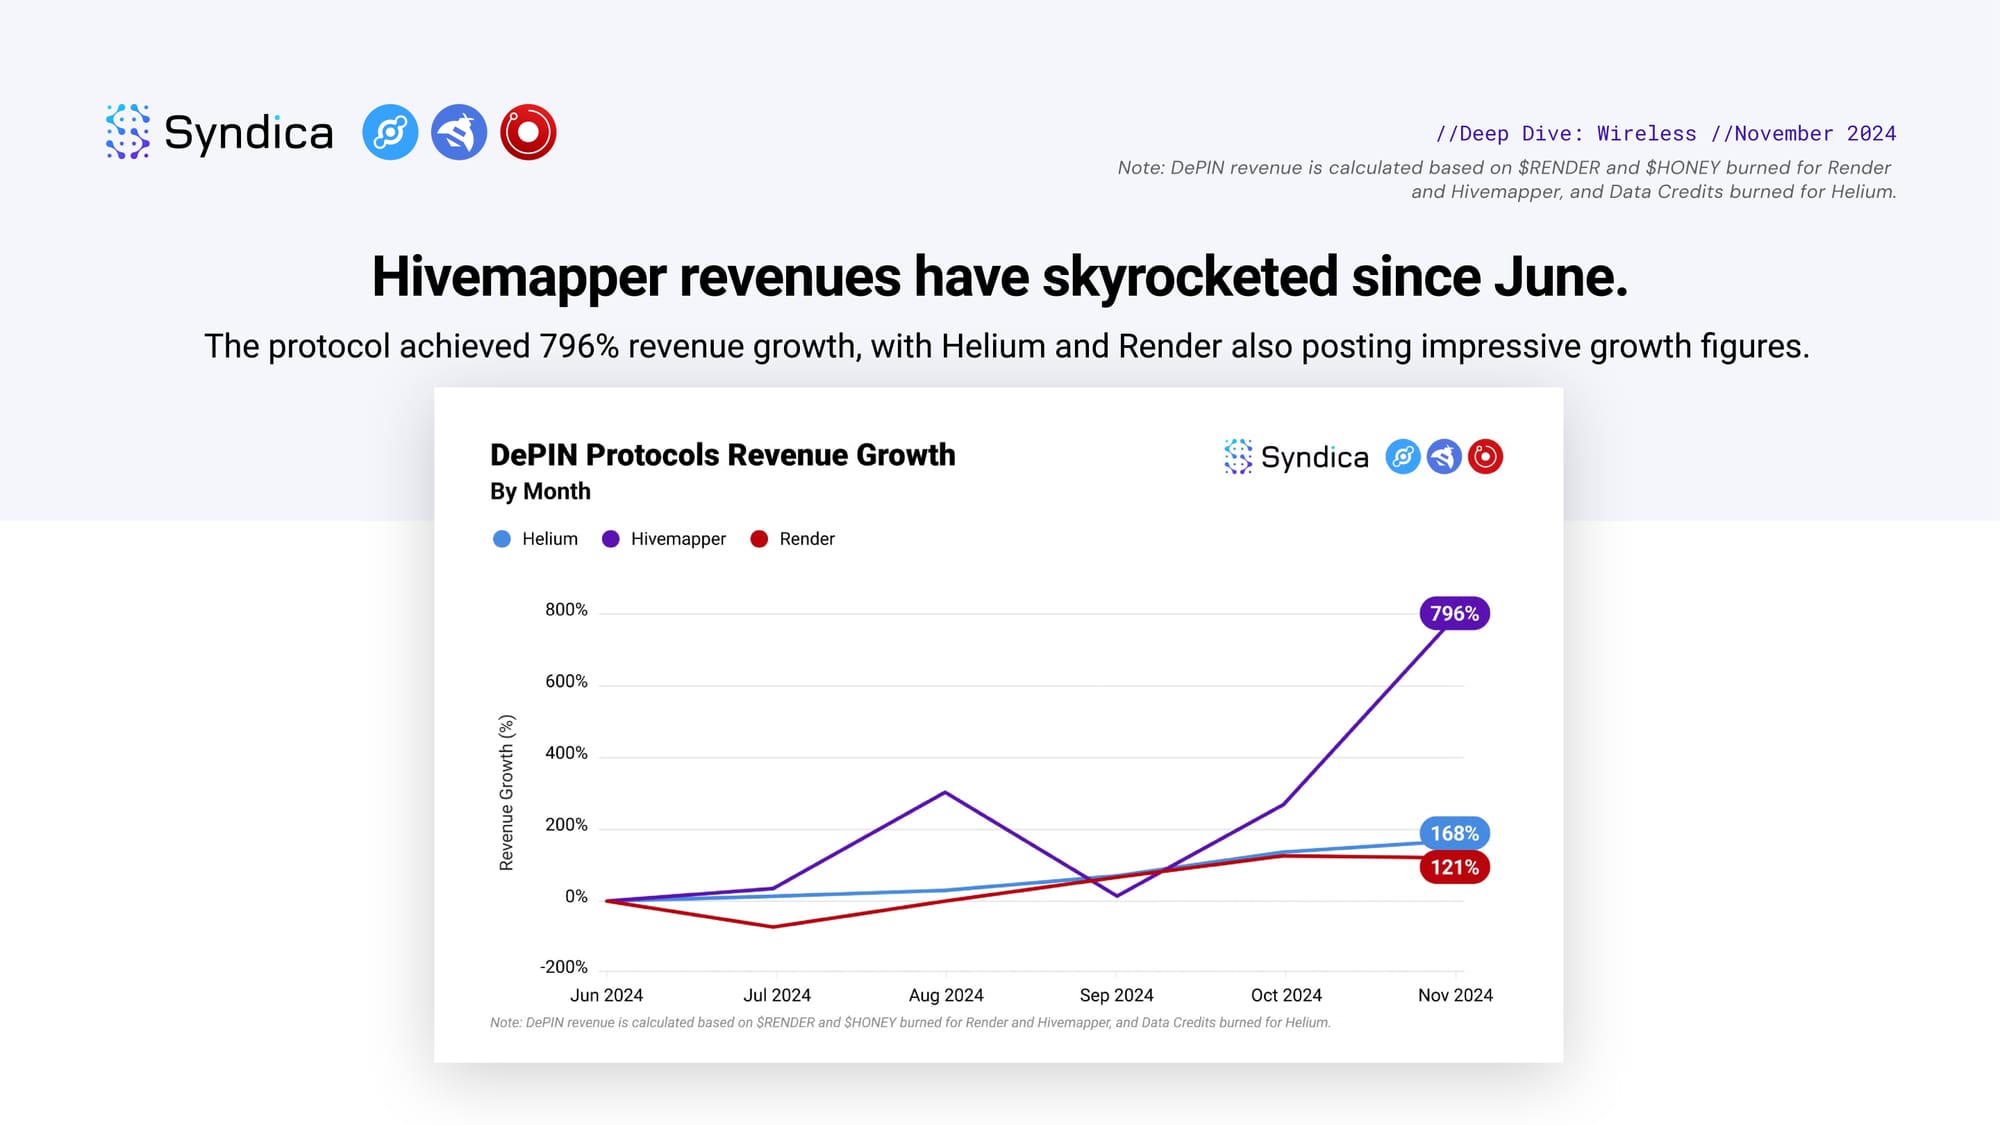Image resolution: width=2000 pixels, height=1125 pixels.
Task: Click the Hivemapper revenues headline text
Action: tap(1000, 277)
